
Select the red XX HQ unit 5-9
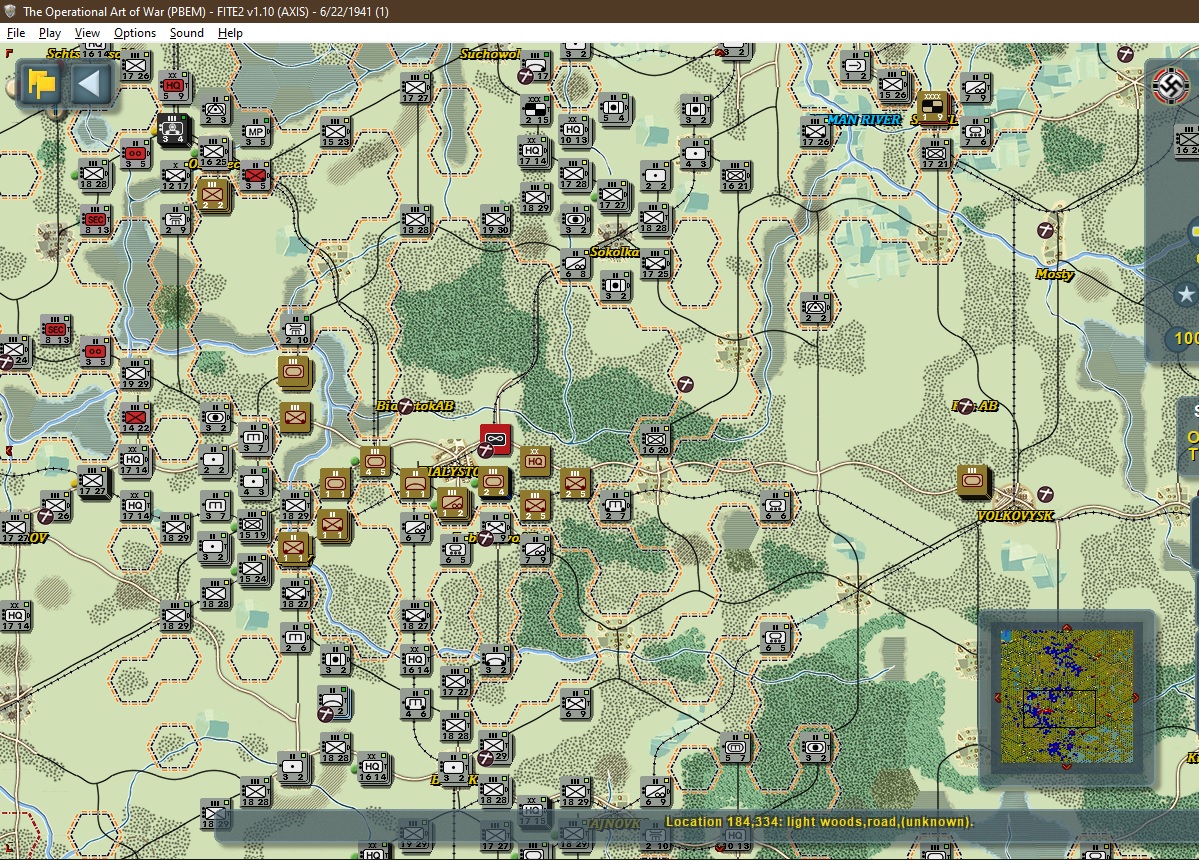(174, 87)
